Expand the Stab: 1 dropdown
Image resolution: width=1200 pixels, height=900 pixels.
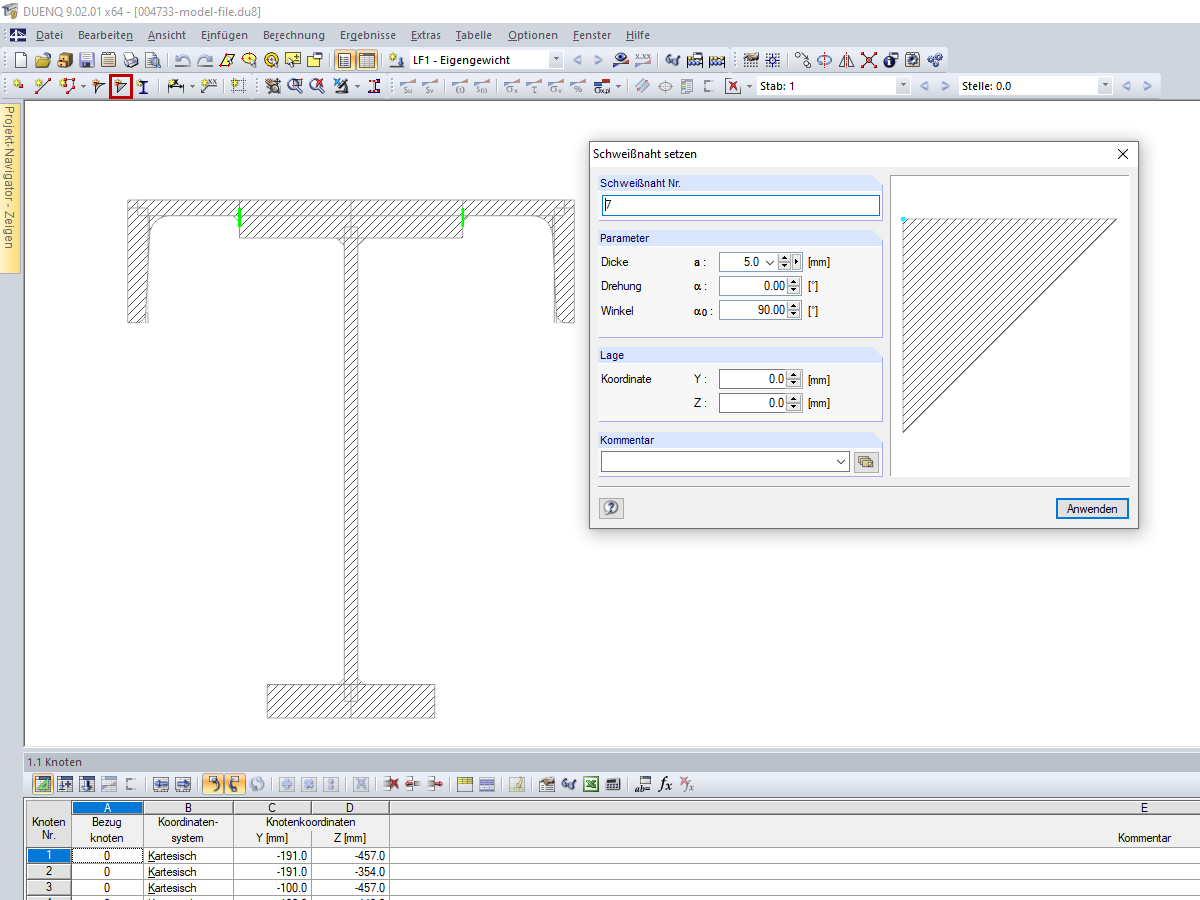(x=904, y=86)
